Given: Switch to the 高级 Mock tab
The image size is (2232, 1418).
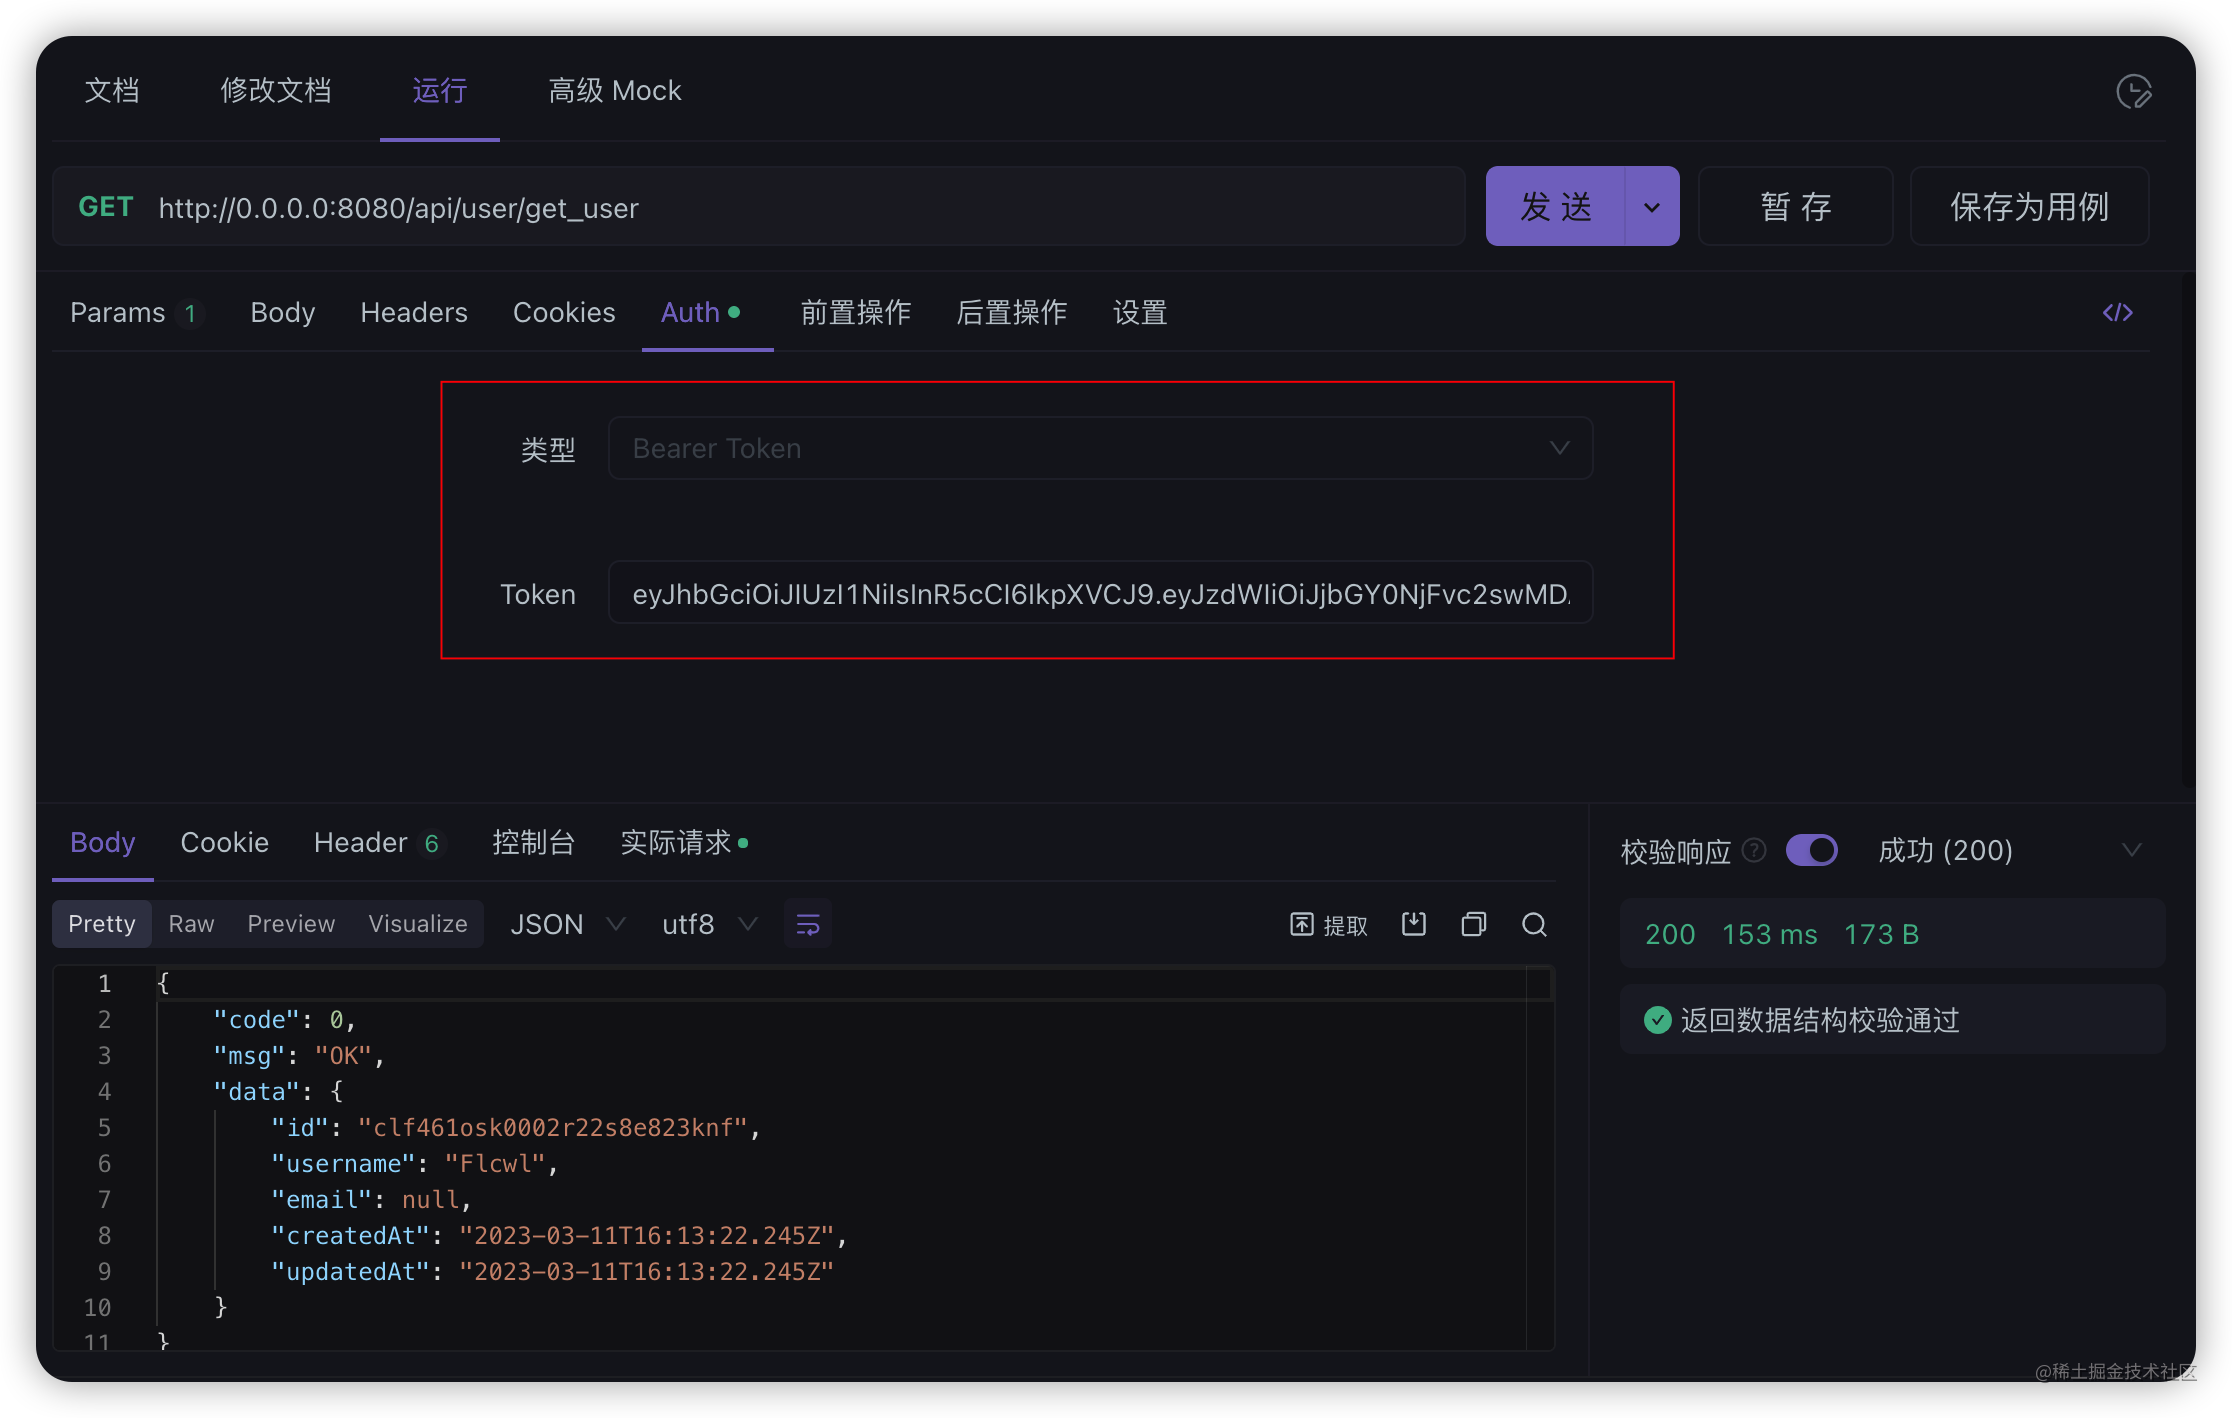Looking at the screenshot, I should pyautogui.click(x=614, y=90).
